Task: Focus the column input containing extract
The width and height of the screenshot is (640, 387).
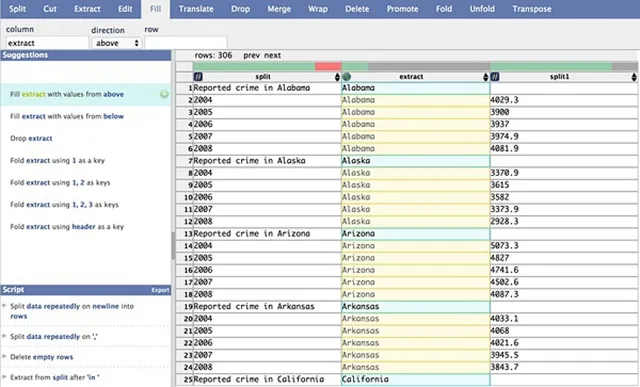Action: tap(47, 43)
